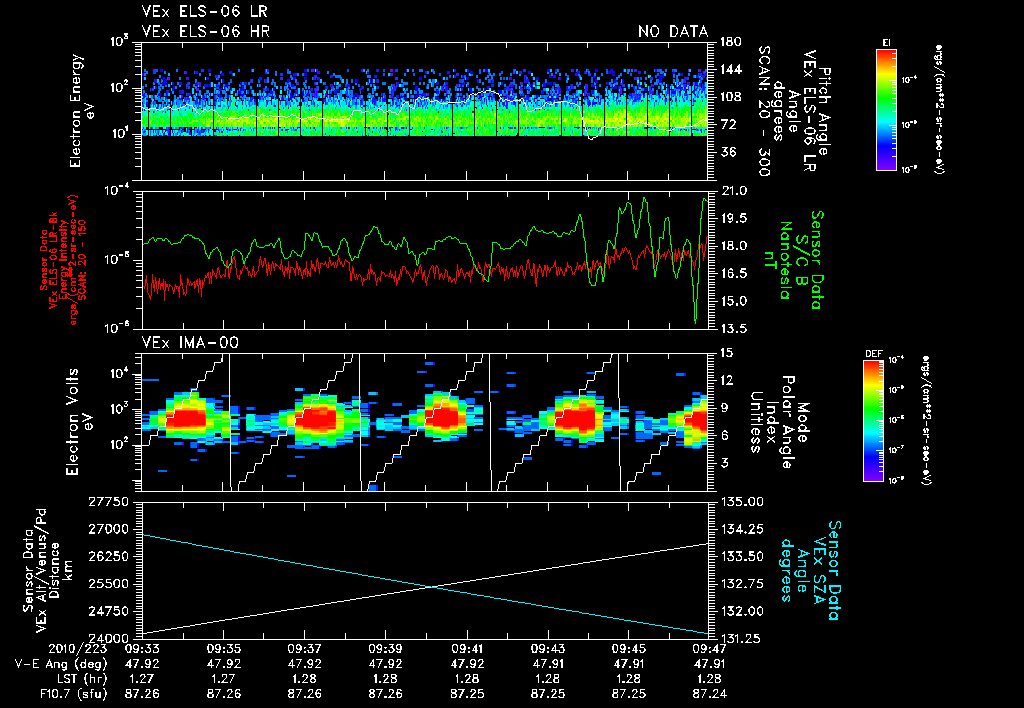Click the 26250 km tick value
The width and height of the screenshot is (1024, 708).
pos(109,556)
